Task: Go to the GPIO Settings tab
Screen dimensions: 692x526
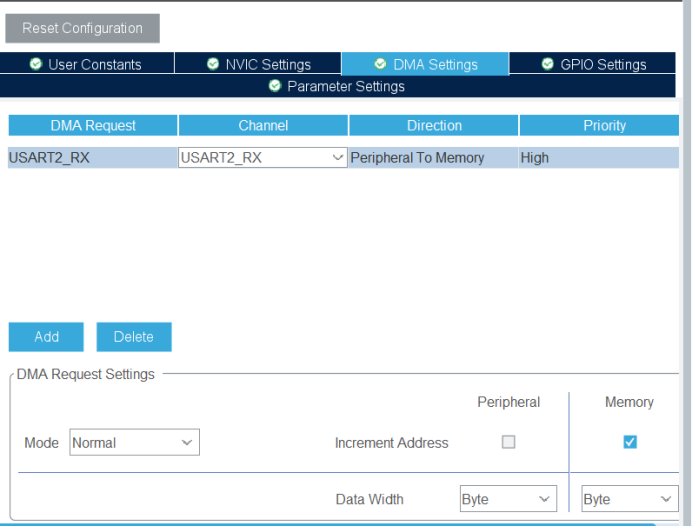Action: tap(593, 64)
